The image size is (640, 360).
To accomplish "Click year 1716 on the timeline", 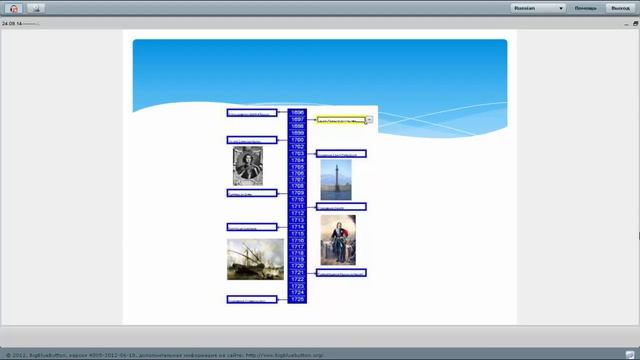I will tap(298, 240).
